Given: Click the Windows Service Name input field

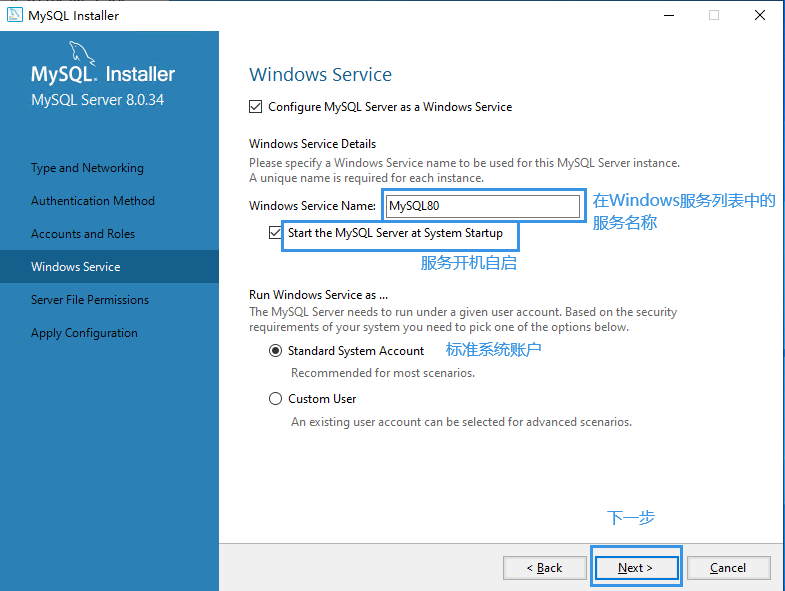Looking at the screenshot, I should coord(483,206).
